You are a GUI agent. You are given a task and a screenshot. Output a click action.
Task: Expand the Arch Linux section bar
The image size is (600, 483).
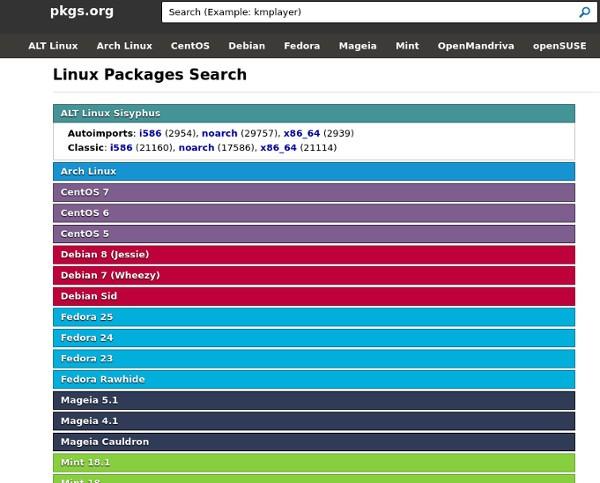(314, 171)
